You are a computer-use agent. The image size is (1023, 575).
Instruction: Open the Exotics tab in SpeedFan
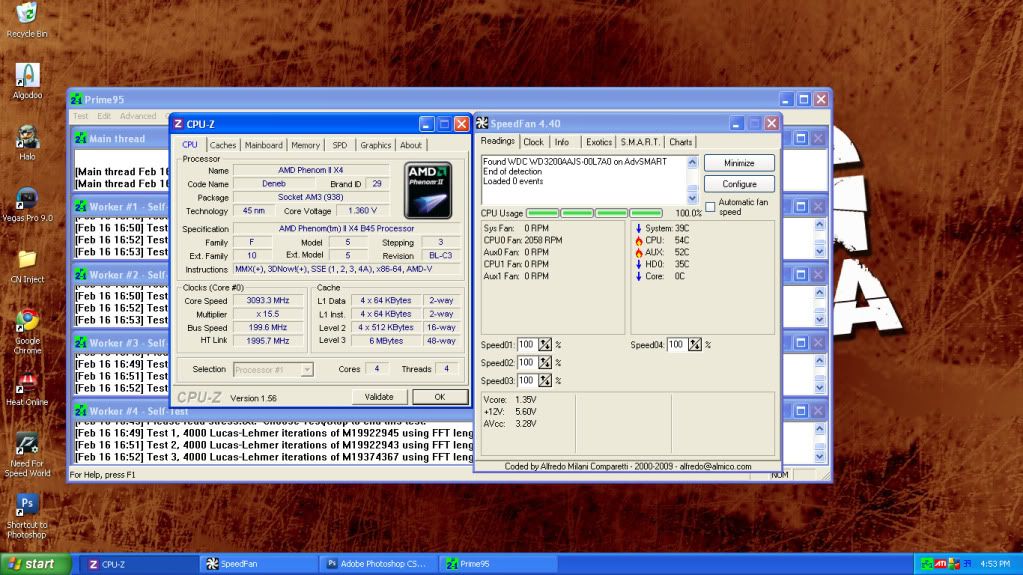coord(598,142)
